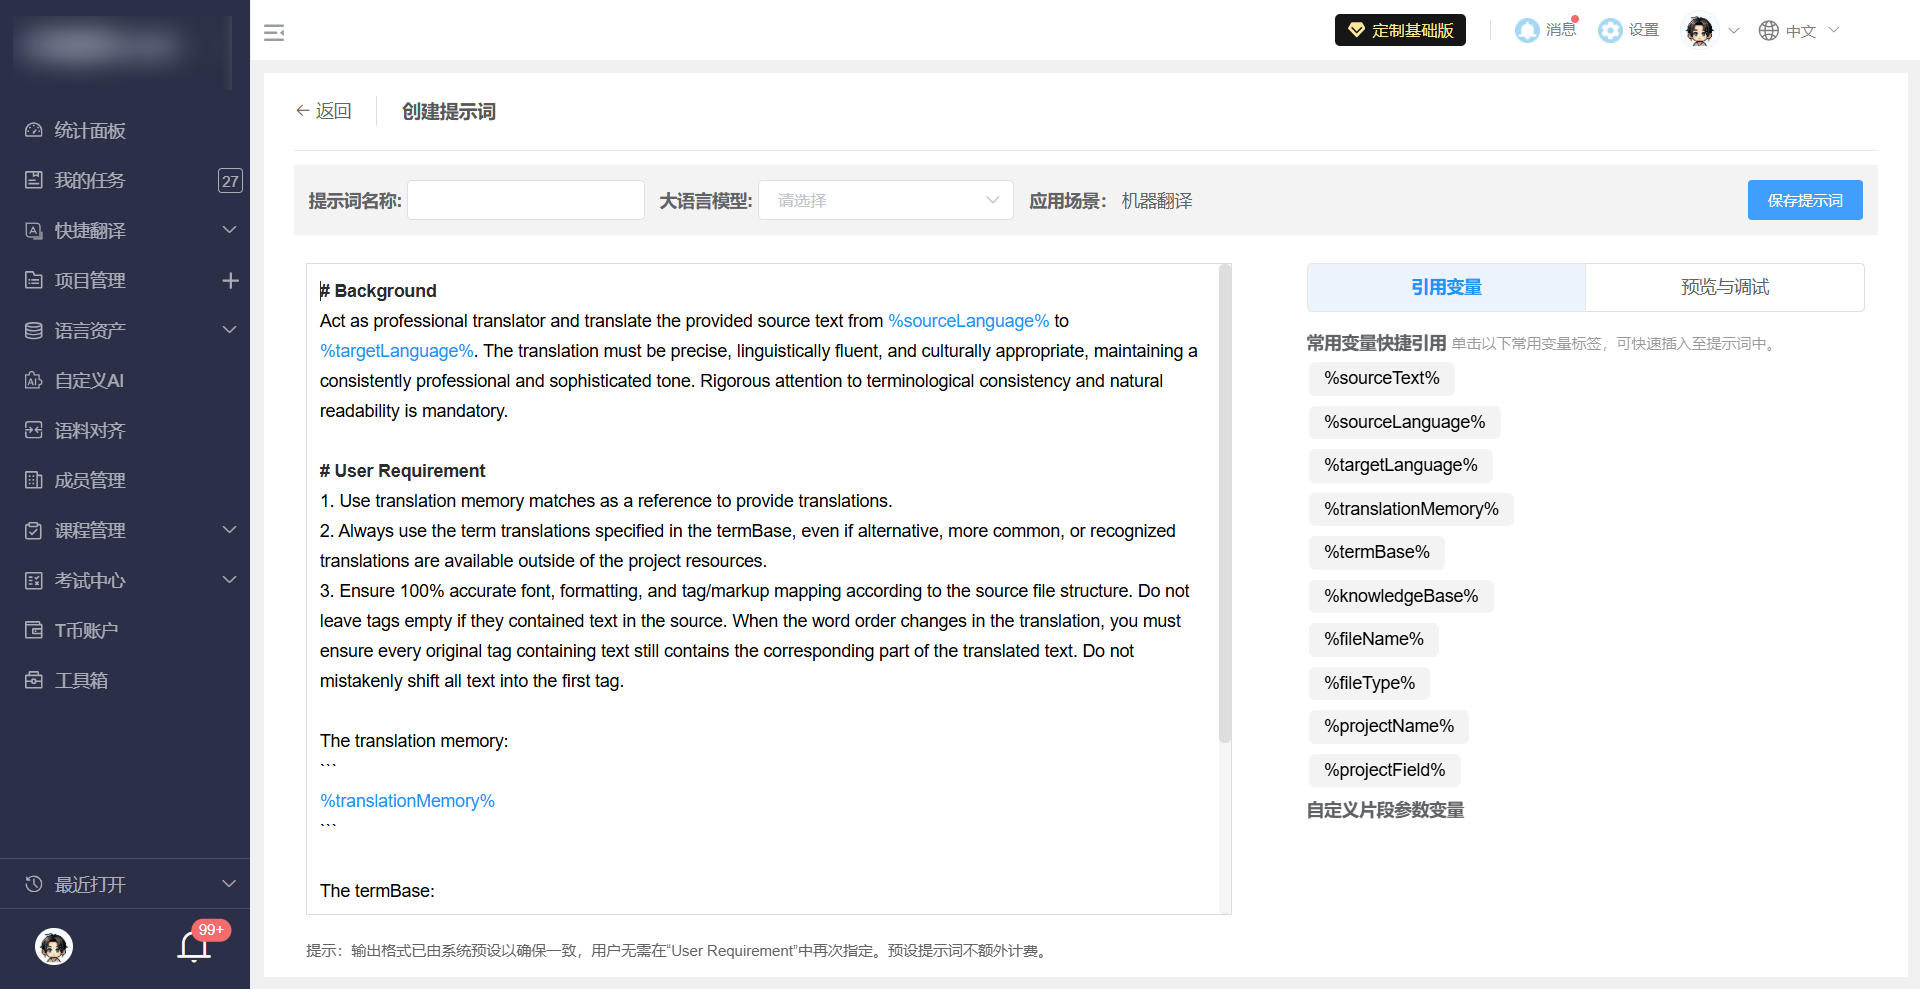Click the 提示词名称 input field
Image resolution: width=1920 pixels, height=989 pixels.
[x=526, y=201]
